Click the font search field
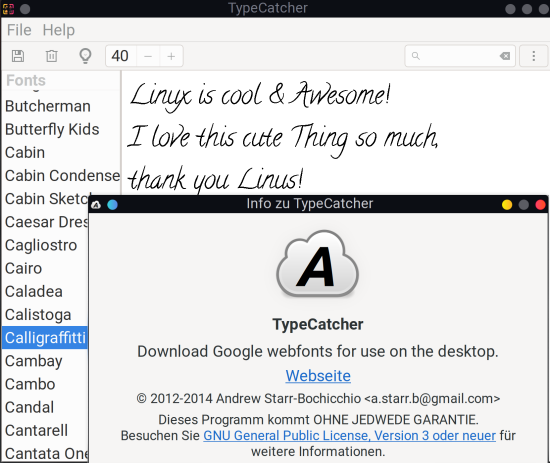The image size is (550, 463). click(460, 56)
